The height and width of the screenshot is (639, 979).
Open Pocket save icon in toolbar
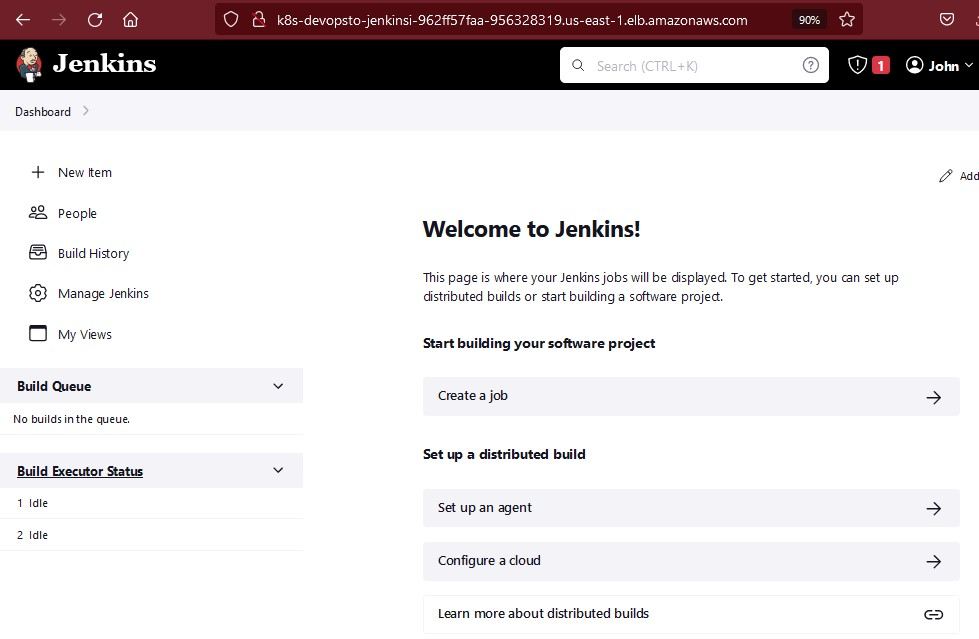pos(947,19)
